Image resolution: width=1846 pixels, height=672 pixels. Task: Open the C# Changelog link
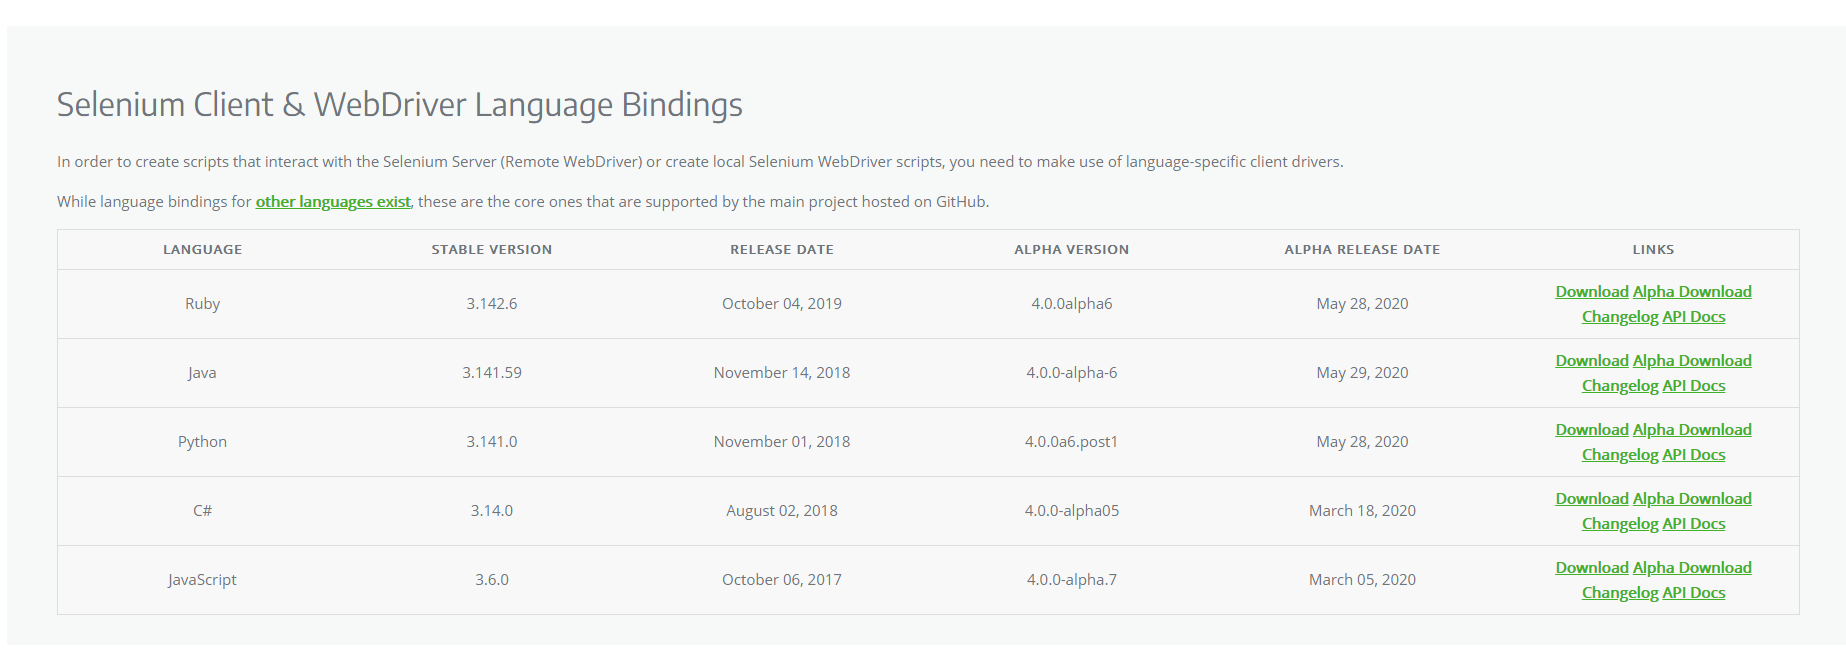[1619, 524]
